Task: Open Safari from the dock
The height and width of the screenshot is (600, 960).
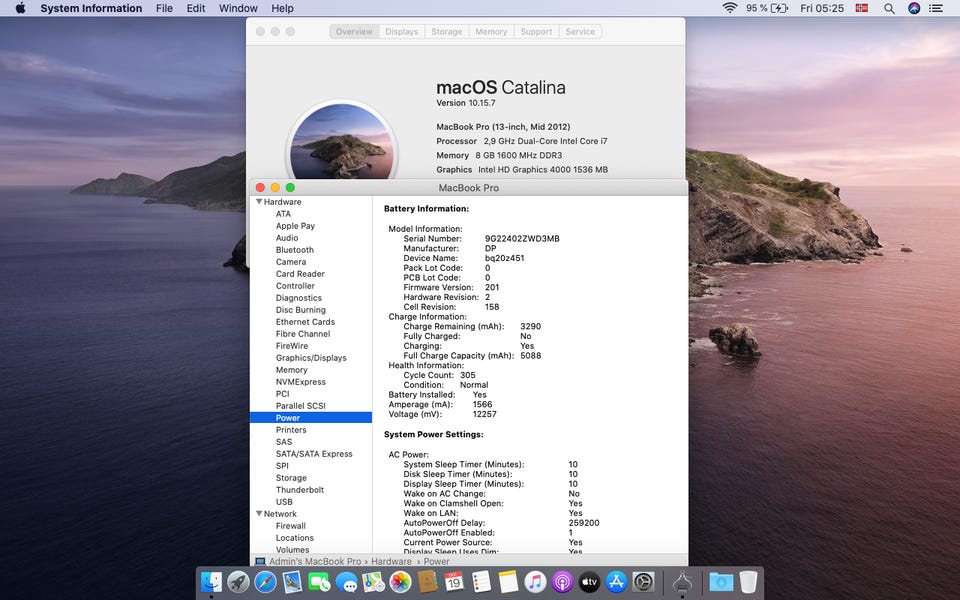Action: 265,581
